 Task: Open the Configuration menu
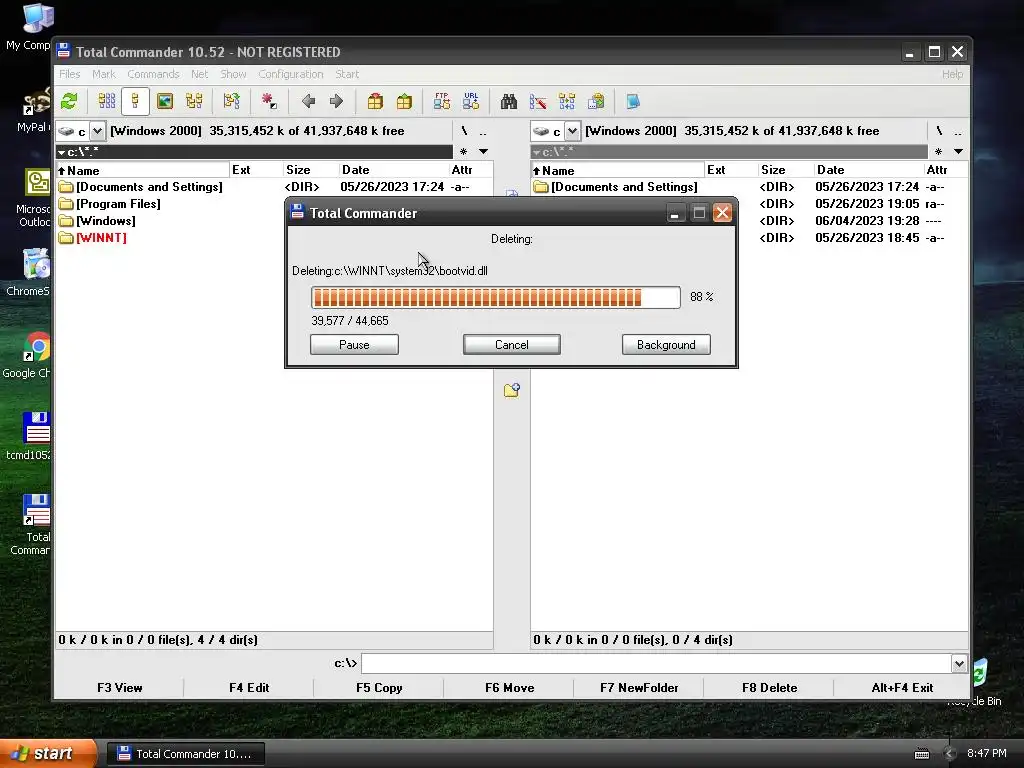[291, 74]
